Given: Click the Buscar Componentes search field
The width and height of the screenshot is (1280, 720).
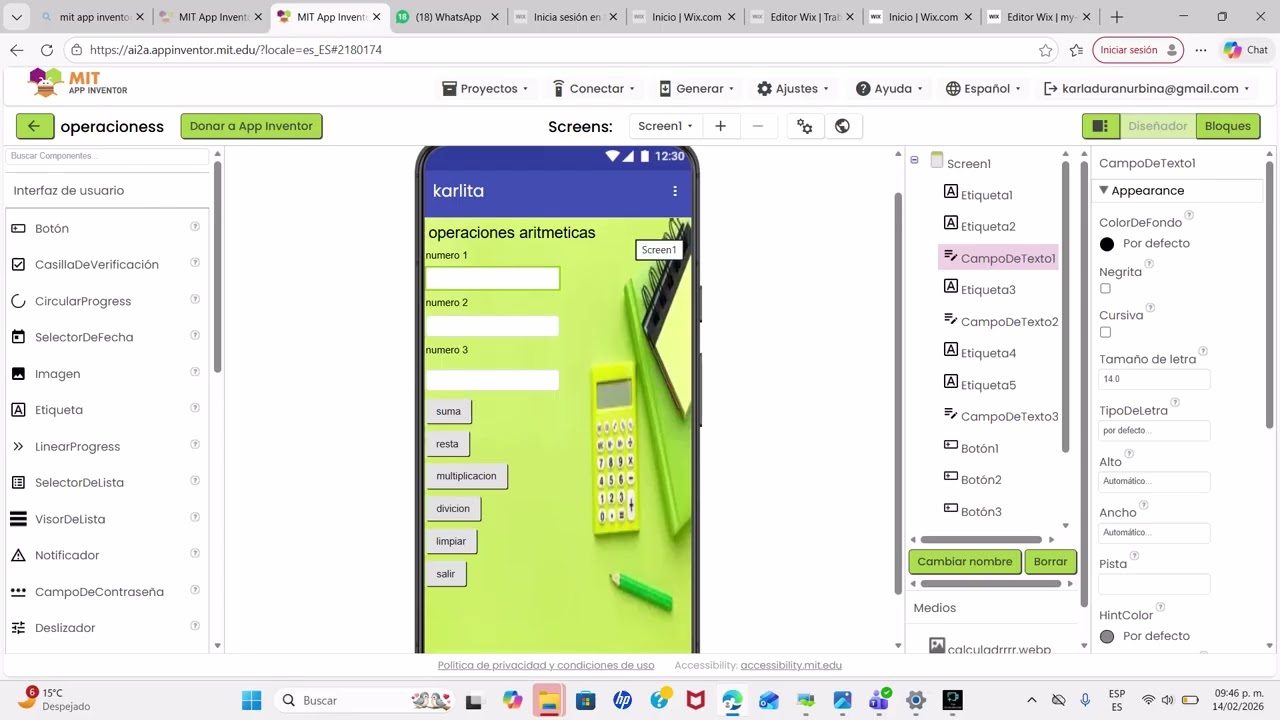Looking at the screenshot, I should click(x=108, y=156).
